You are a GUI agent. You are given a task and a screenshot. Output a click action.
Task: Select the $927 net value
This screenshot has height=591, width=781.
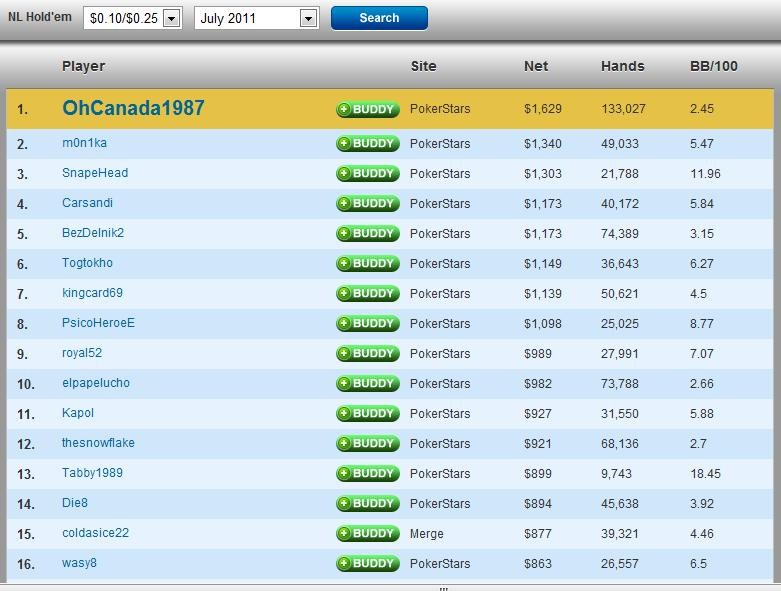pos(538,414)
